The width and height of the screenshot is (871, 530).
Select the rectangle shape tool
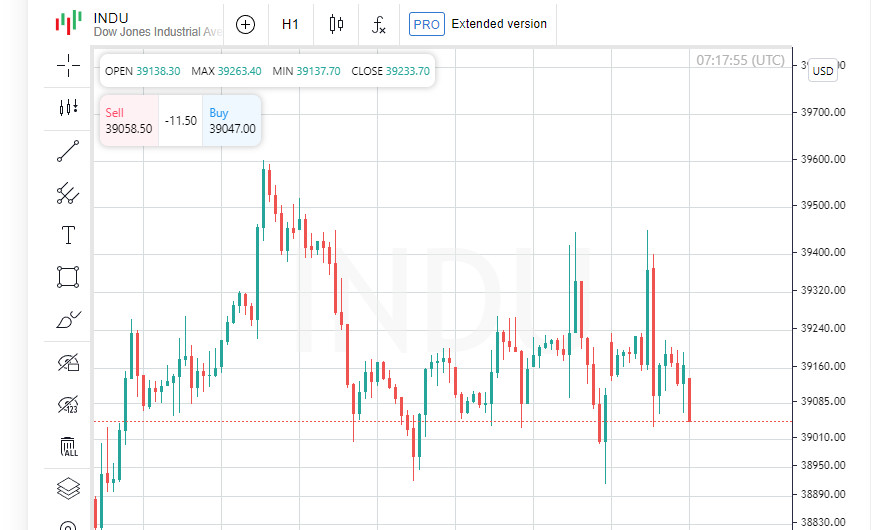[68, 277]
